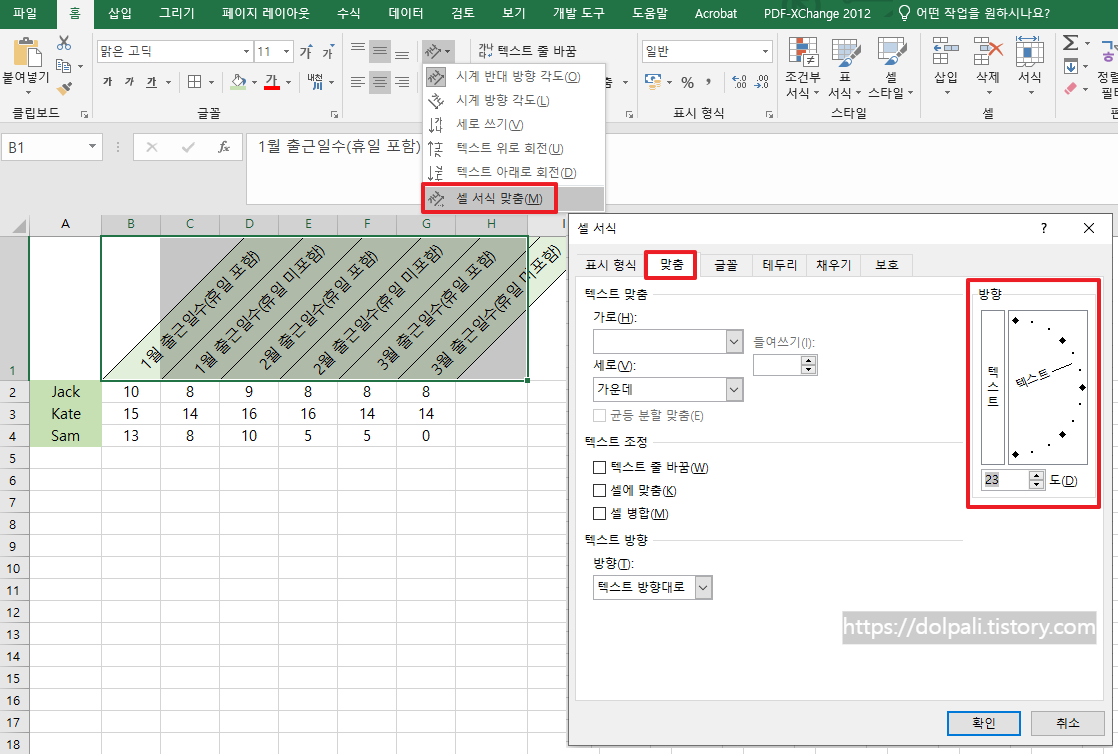The width and height of the screenshot is (1118, 754).
Task: Click Increase Decimal icon
Action: click(739, 82)
